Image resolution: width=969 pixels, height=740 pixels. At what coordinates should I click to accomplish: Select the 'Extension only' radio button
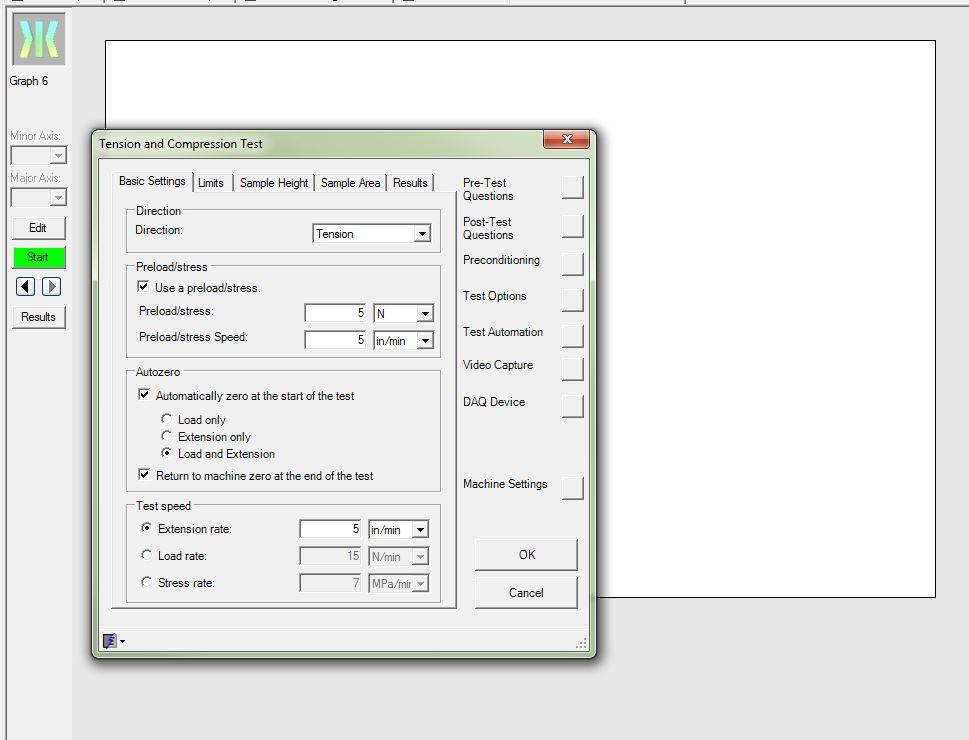click(x=167, y=436)
